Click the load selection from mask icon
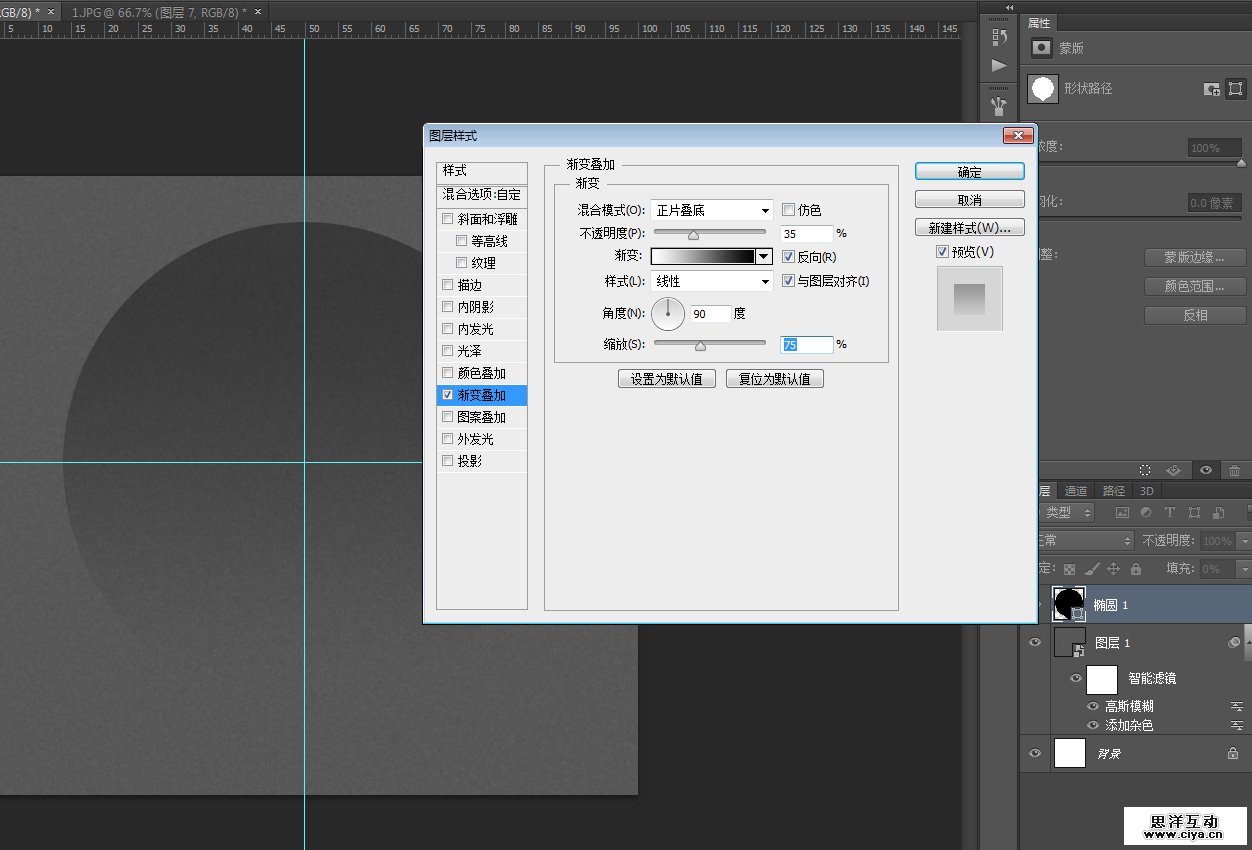This screenshot has height=850, width=1252. 1146,470
